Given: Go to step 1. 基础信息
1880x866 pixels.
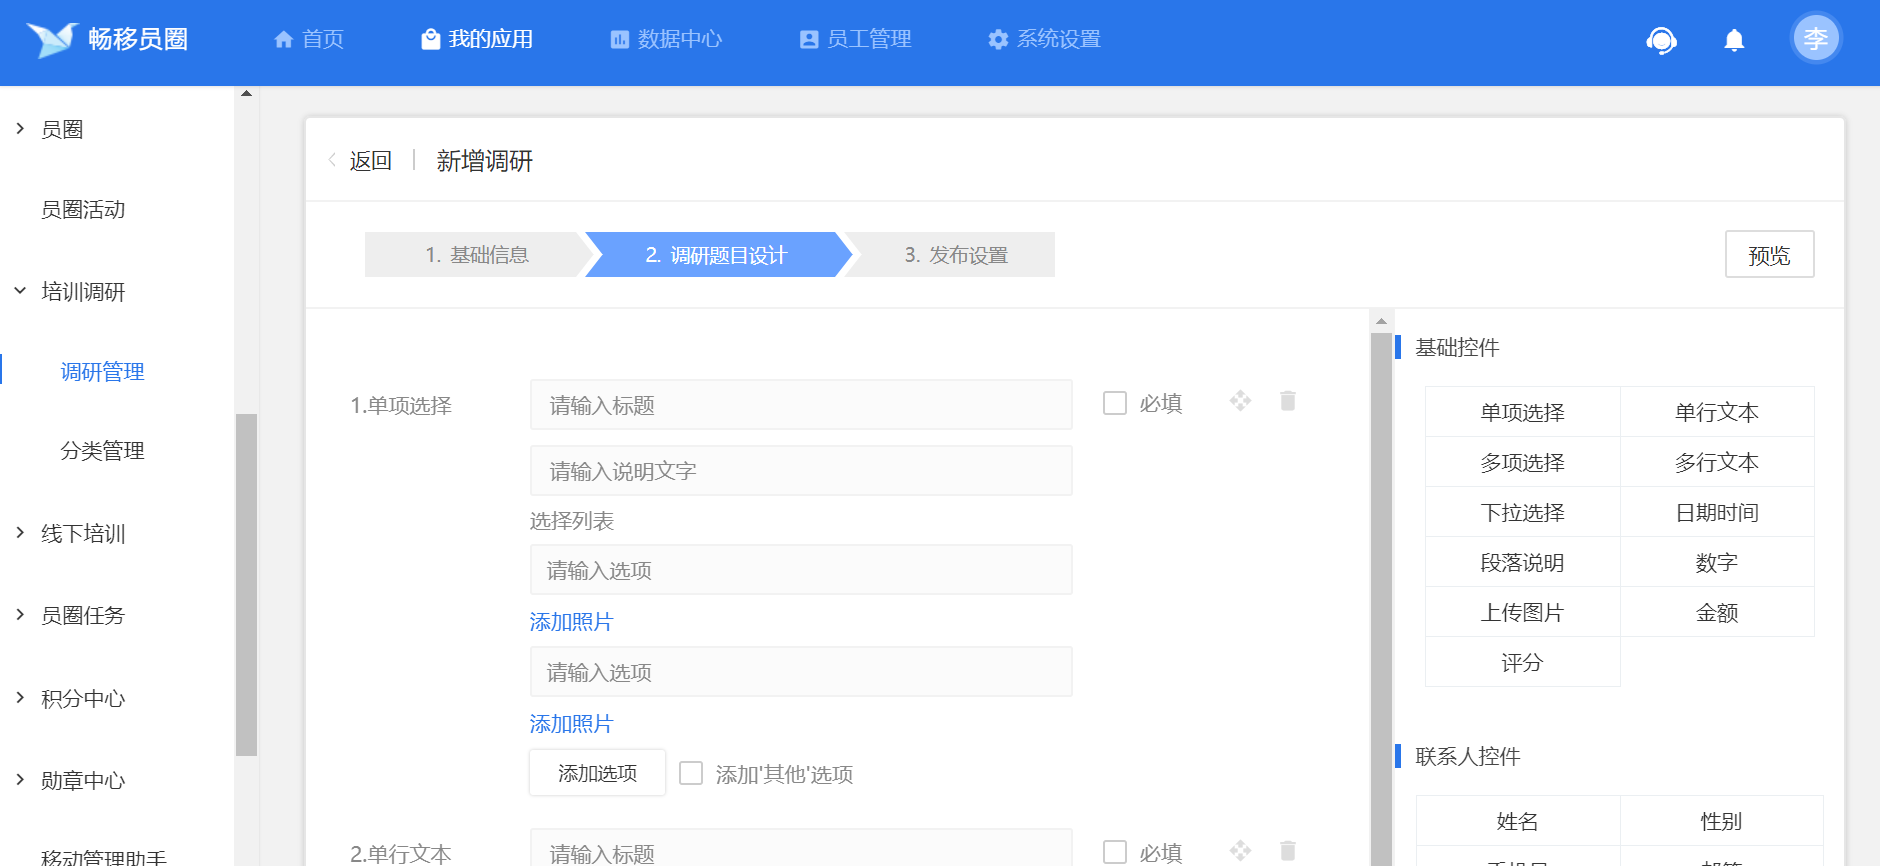Looking at the screenshot, I should click(x=477, y=255).
